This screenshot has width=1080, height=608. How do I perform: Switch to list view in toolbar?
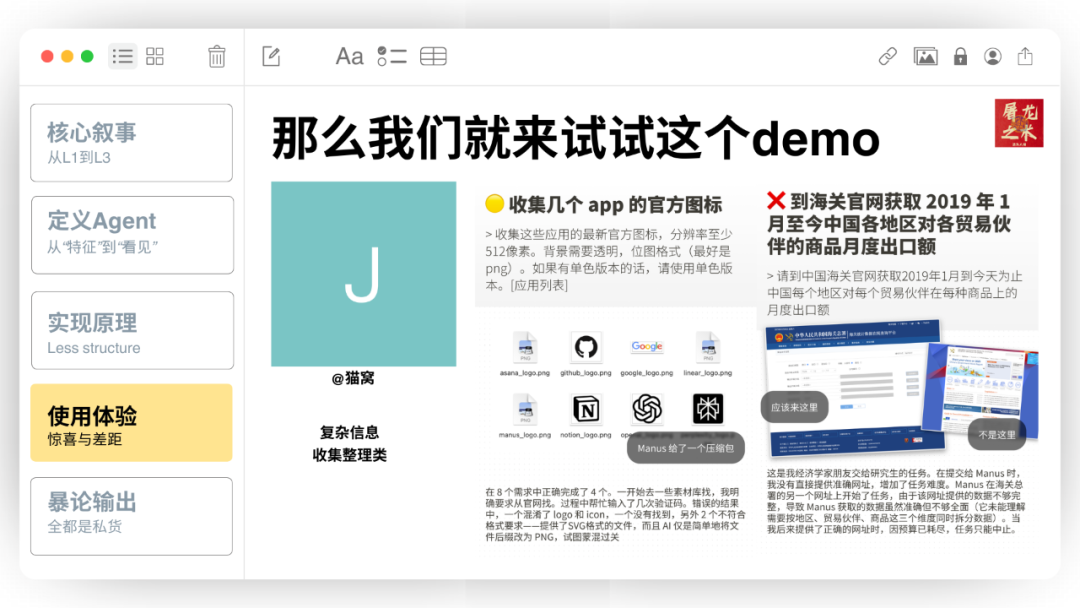(123, 56)
